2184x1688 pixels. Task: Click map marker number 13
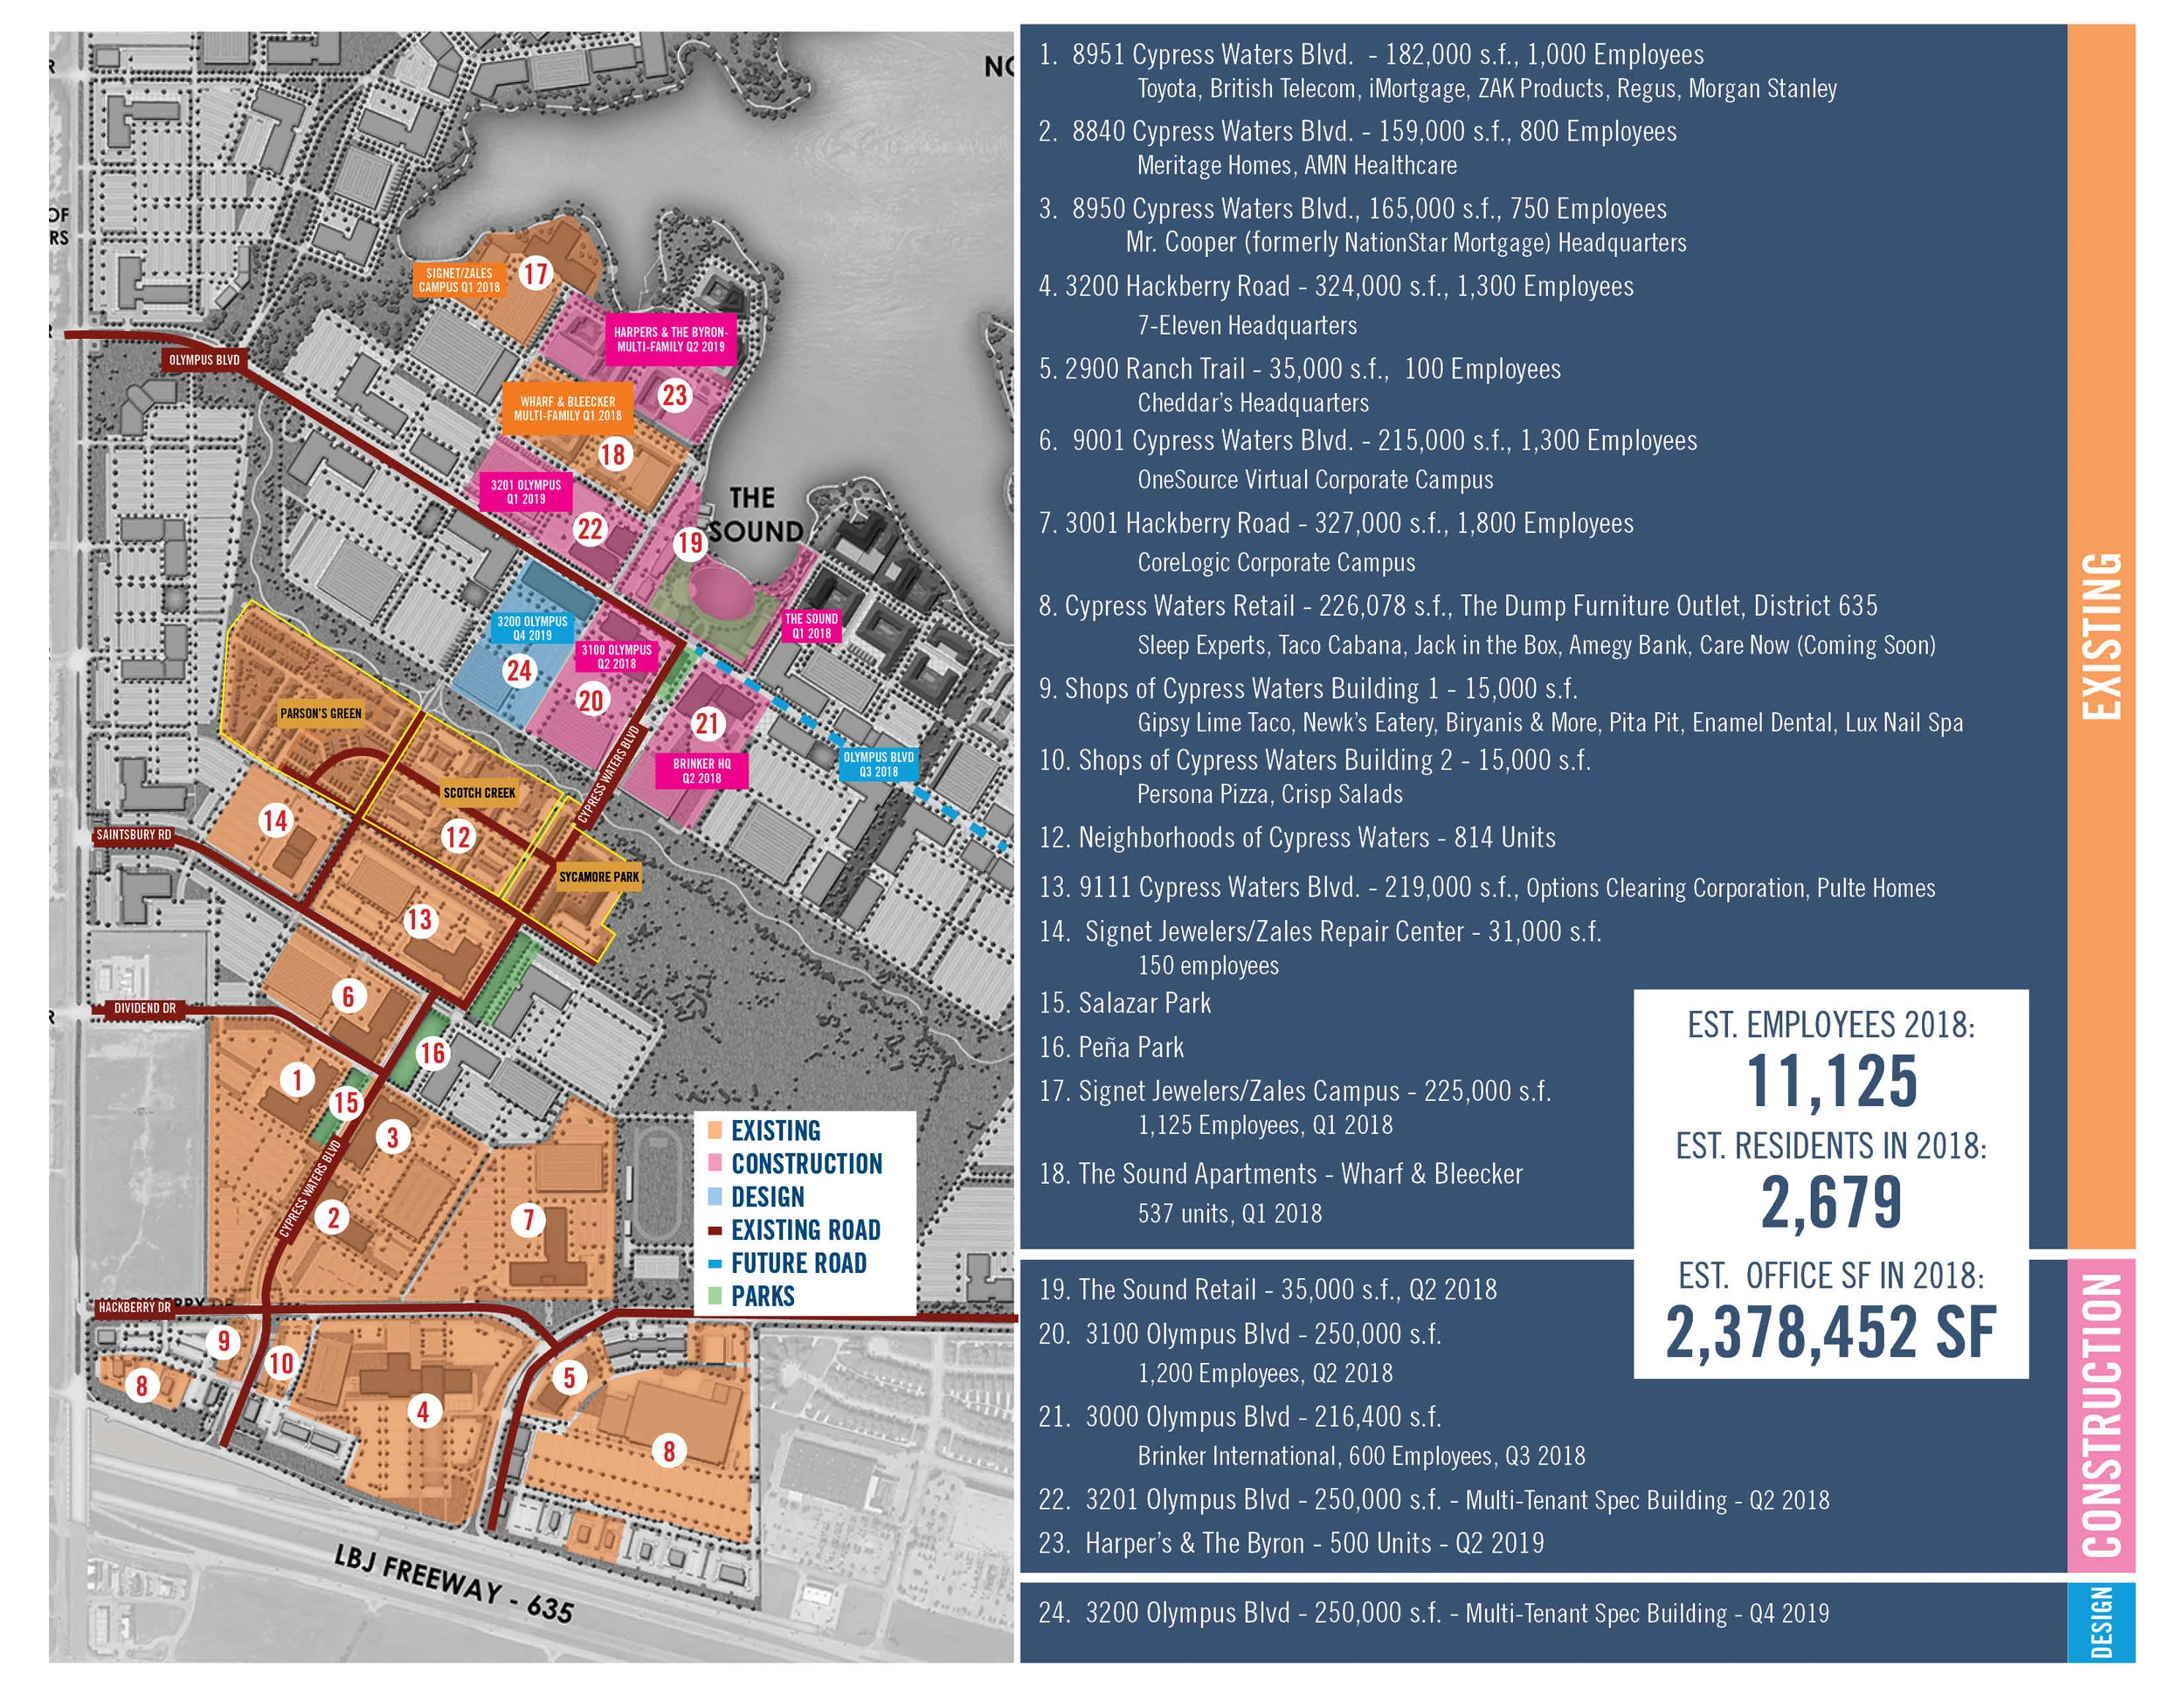coord(419,920)
